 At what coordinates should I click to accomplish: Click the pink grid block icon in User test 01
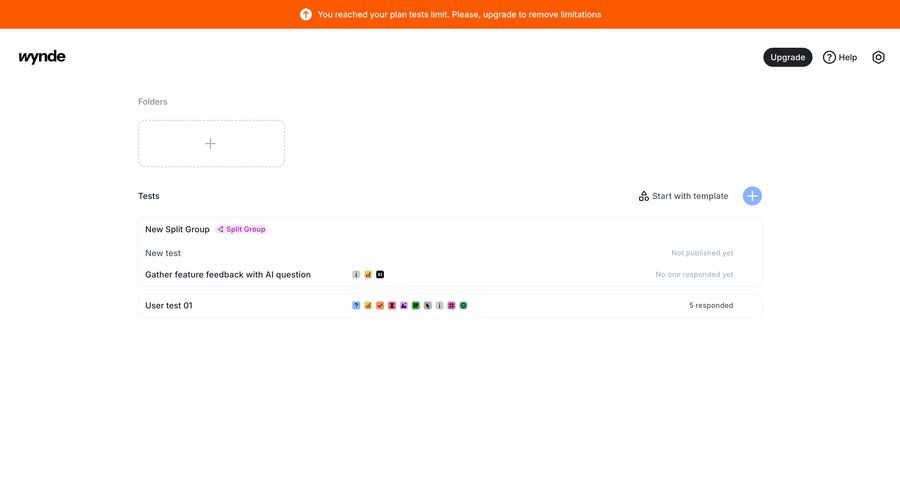[452, 305]
